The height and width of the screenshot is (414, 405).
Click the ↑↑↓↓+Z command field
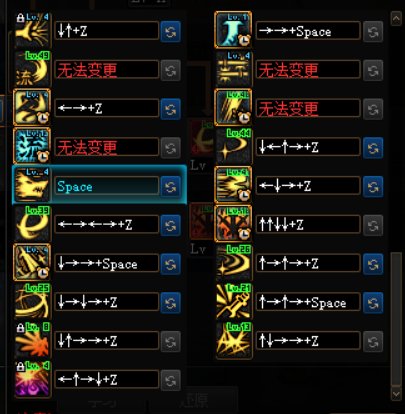[x=308, y=224]
